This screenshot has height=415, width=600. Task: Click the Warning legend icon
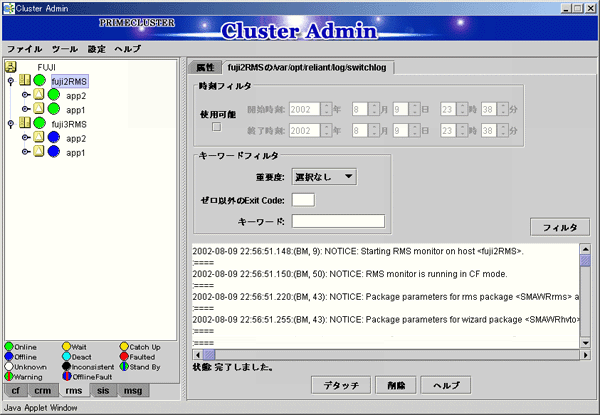tap(9, 376)
